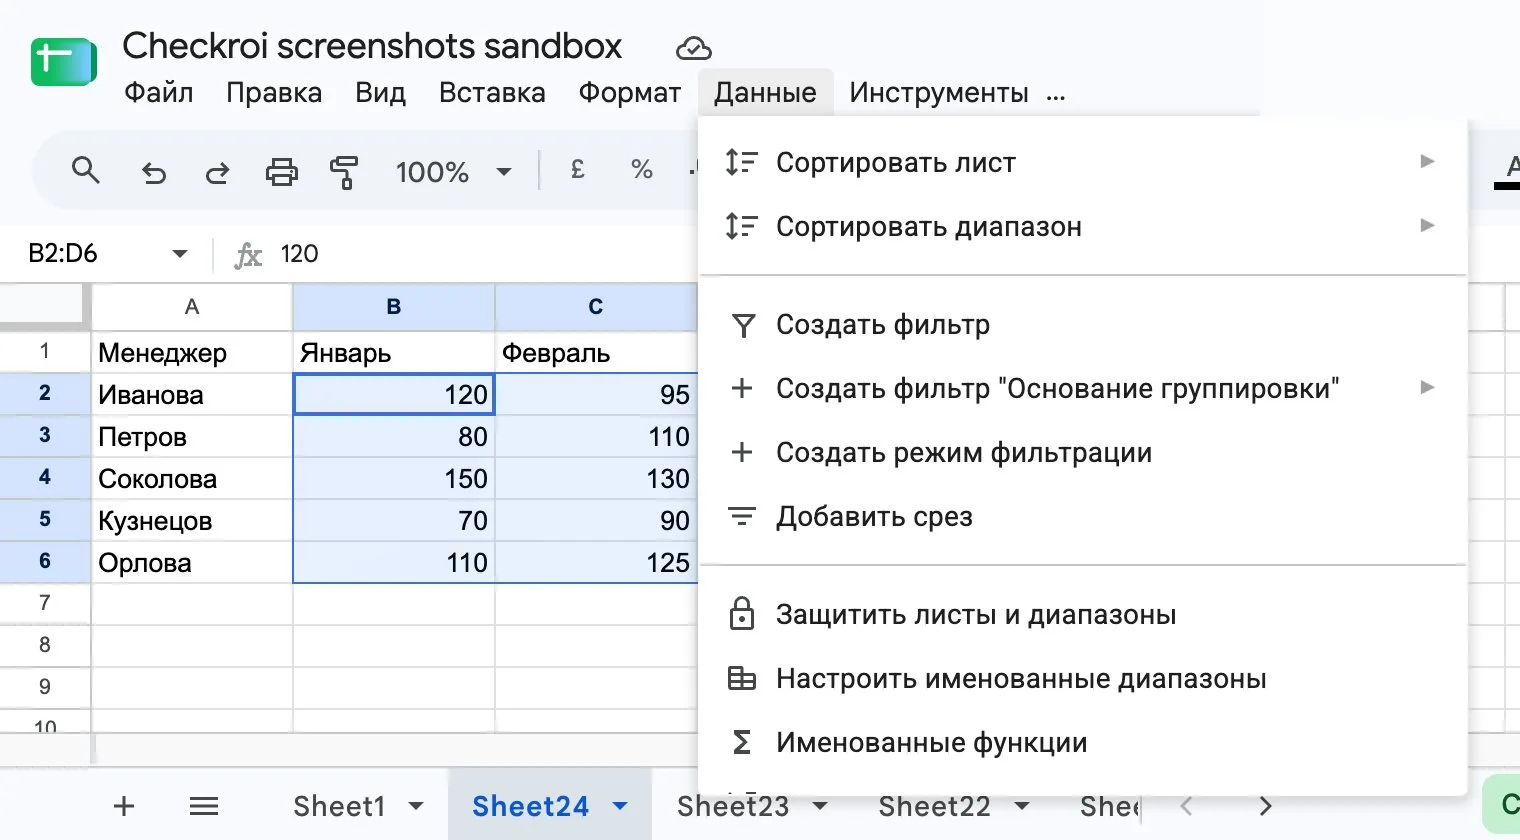Apply pound currency format
The image size is (1520, 840).
[x=577, y=171]
